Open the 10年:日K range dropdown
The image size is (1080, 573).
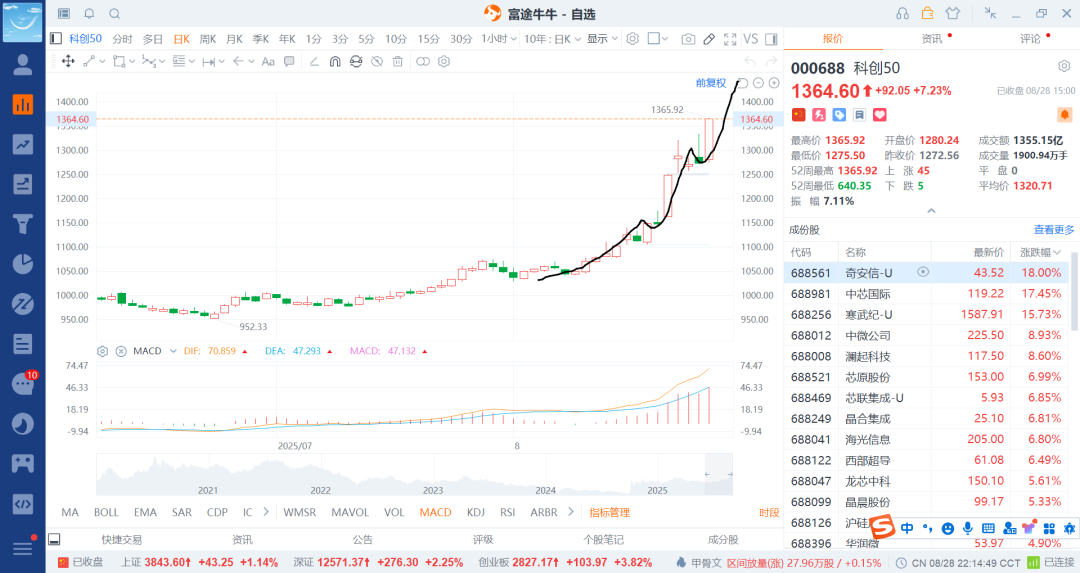tap(552, 39)
